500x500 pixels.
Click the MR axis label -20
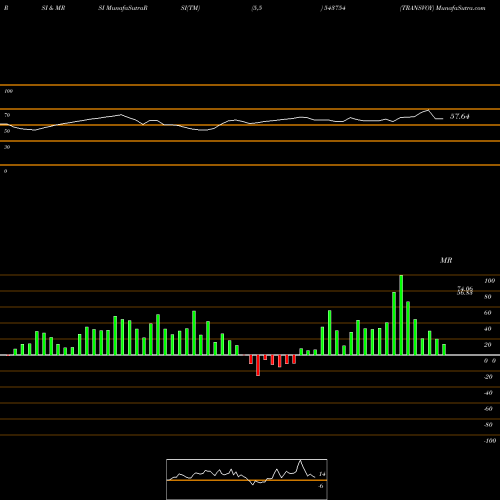[488, 377]
